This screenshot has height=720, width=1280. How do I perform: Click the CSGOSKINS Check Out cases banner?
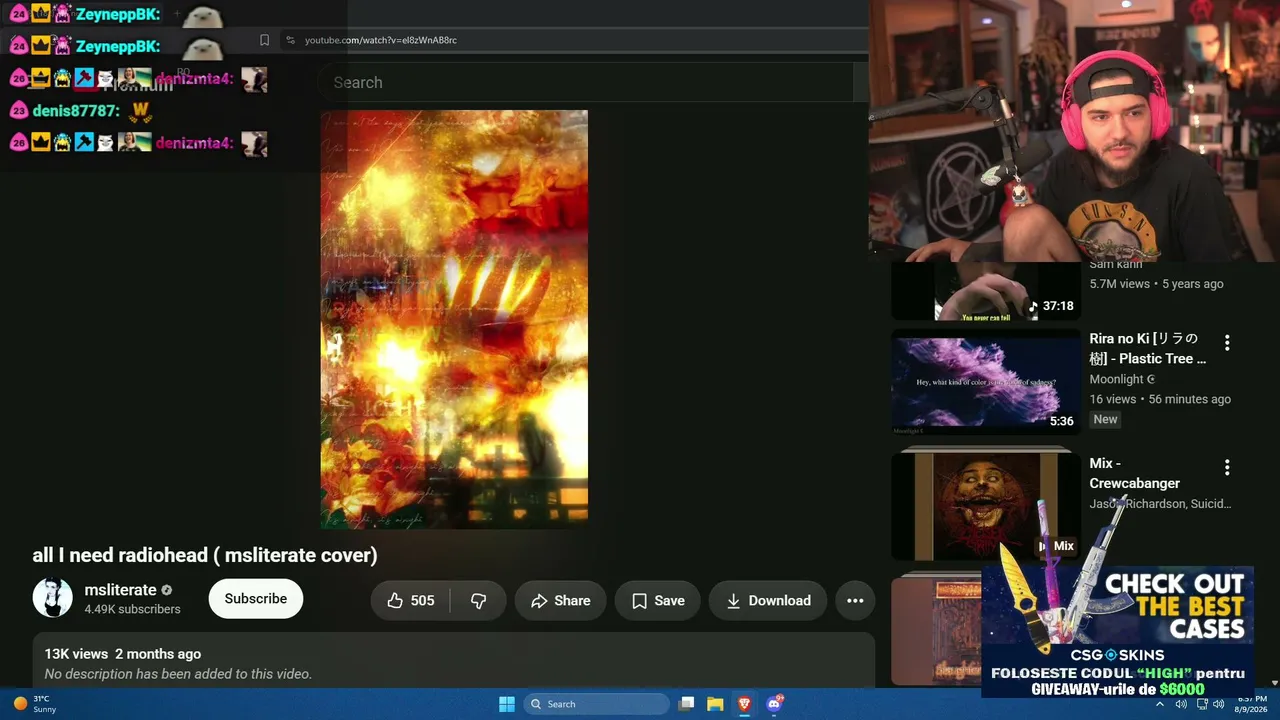(1117, 630)
